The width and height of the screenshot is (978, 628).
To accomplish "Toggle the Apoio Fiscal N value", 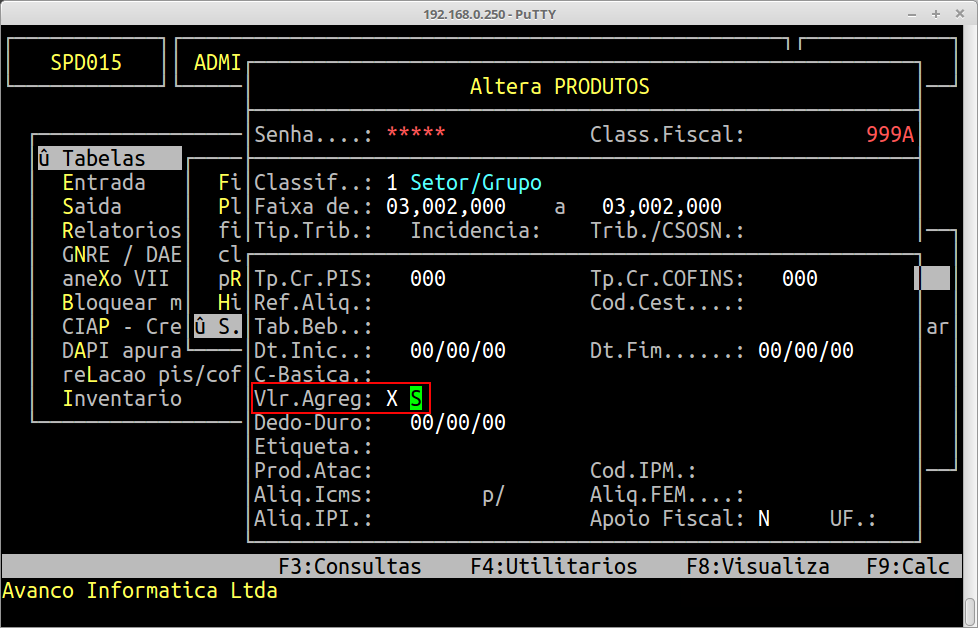I will tap(764, 519).
